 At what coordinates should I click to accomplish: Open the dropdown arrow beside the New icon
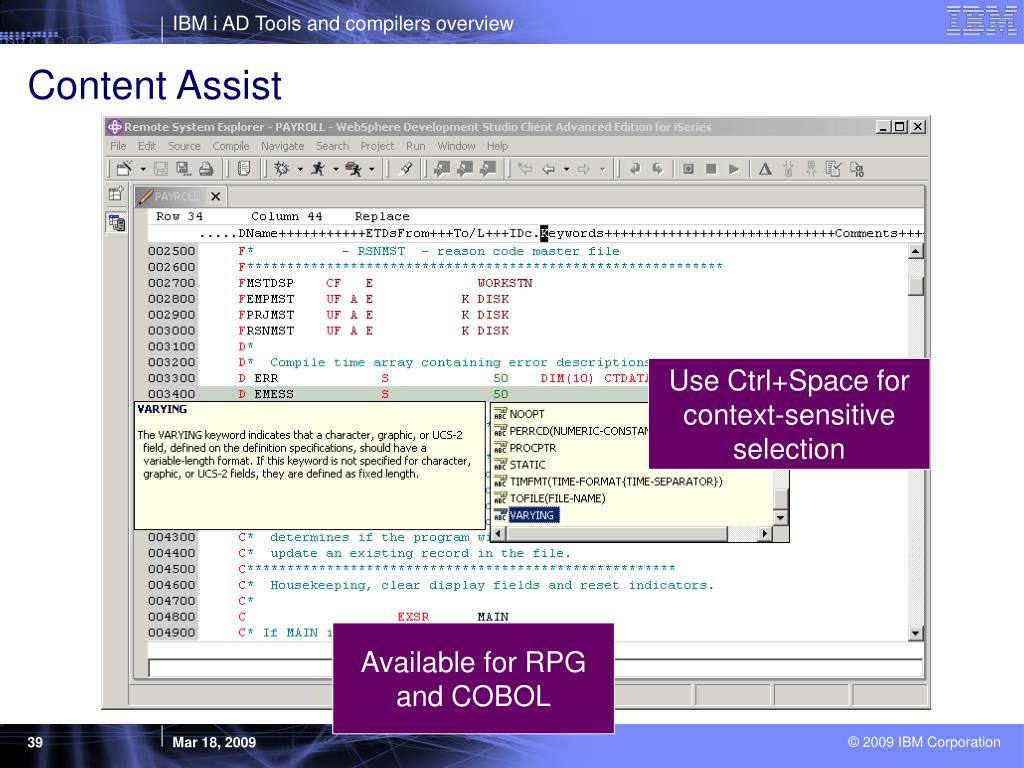(142, 170)
